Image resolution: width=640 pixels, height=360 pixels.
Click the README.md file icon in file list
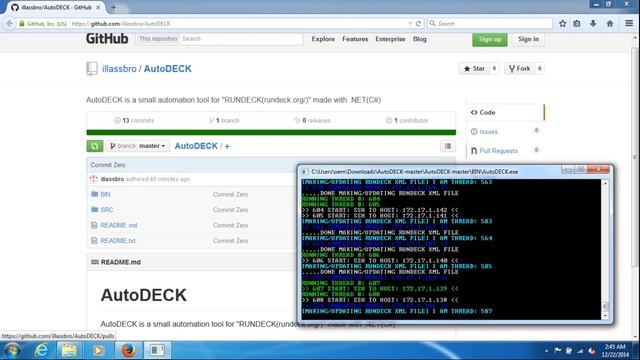(94, 225)
